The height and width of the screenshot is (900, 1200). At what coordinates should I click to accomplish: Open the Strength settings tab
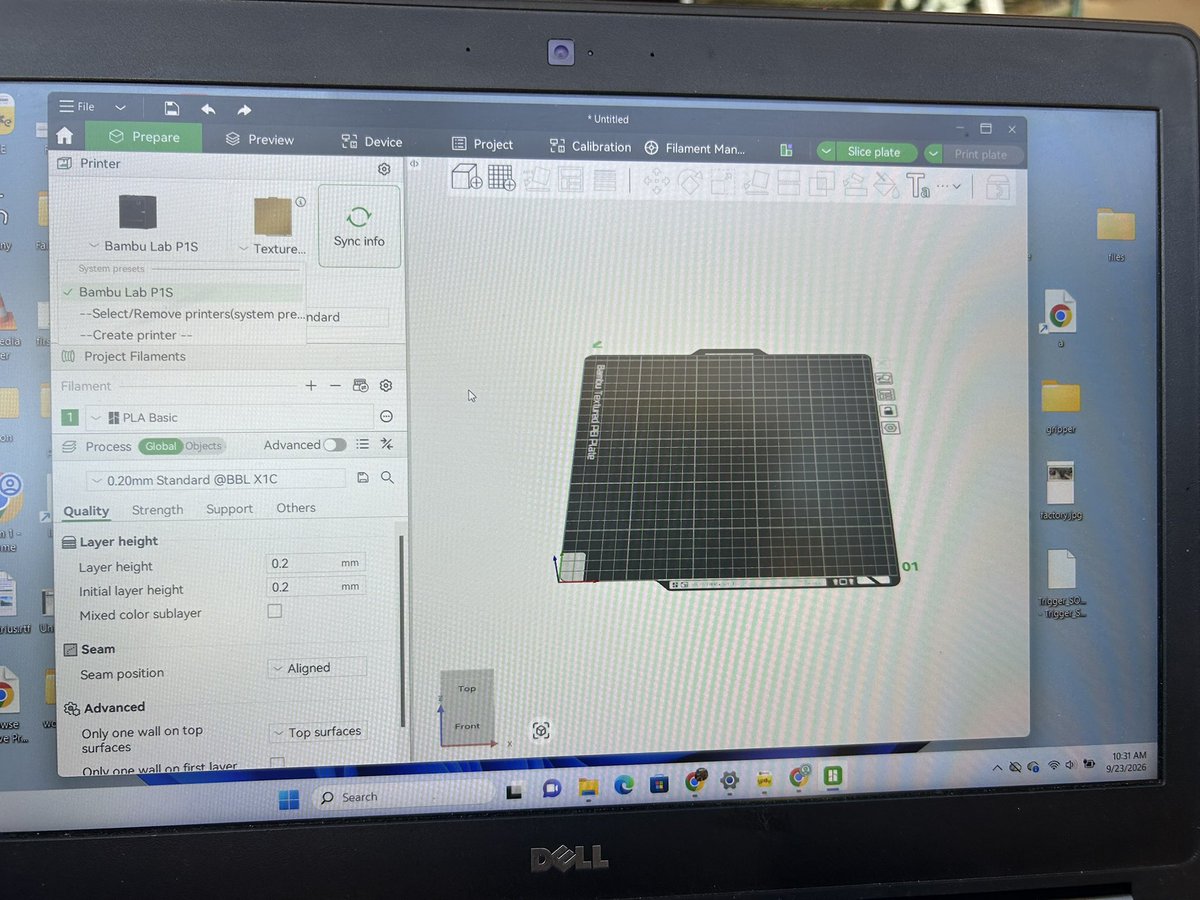tap(158, 509)
